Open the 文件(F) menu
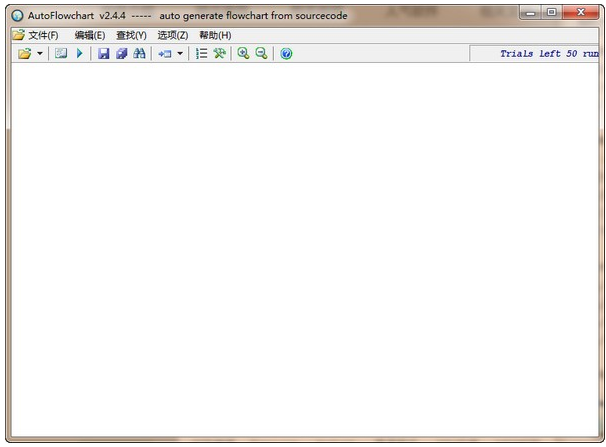Screen dimensions: 606x447 (x=36, y=35)
